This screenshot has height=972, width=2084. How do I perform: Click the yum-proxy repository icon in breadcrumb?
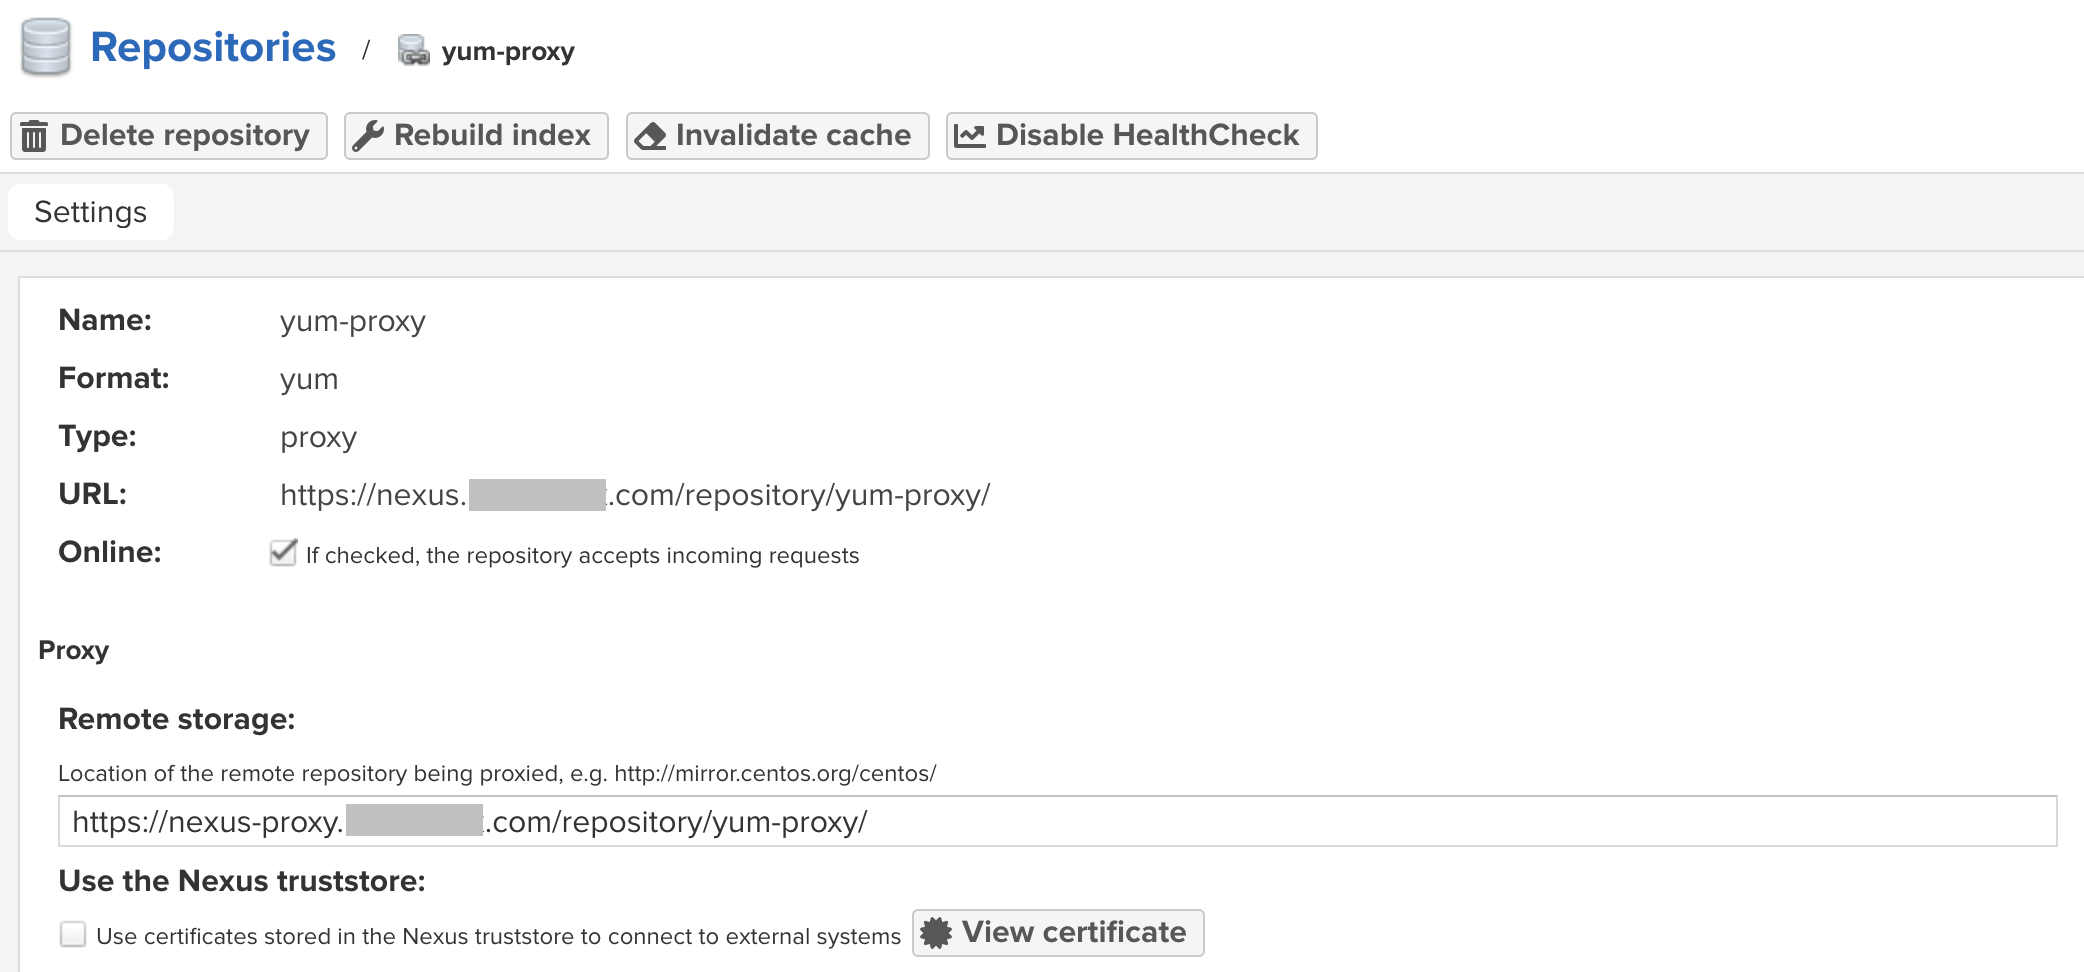tap(413, 50)
